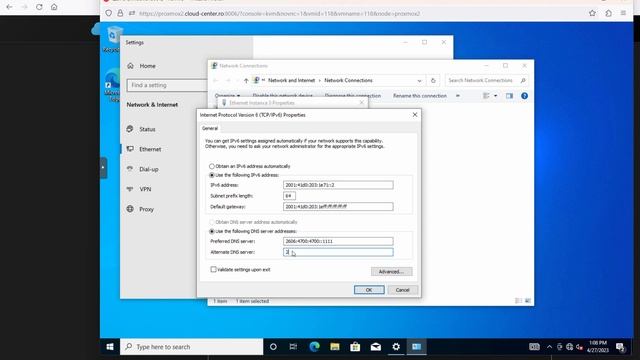Tick Validate settings upon exit checkbox
This screenshot has height=360, width=640.
[x=213, y=269]
